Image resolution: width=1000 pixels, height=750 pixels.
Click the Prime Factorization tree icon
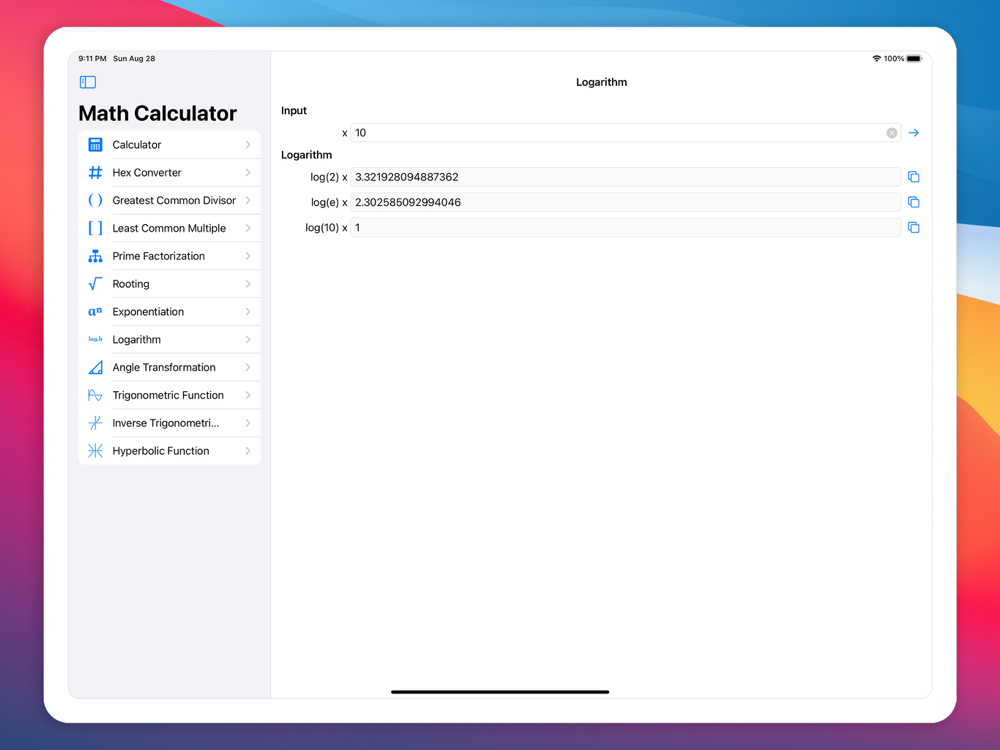(x=95, y=256)
